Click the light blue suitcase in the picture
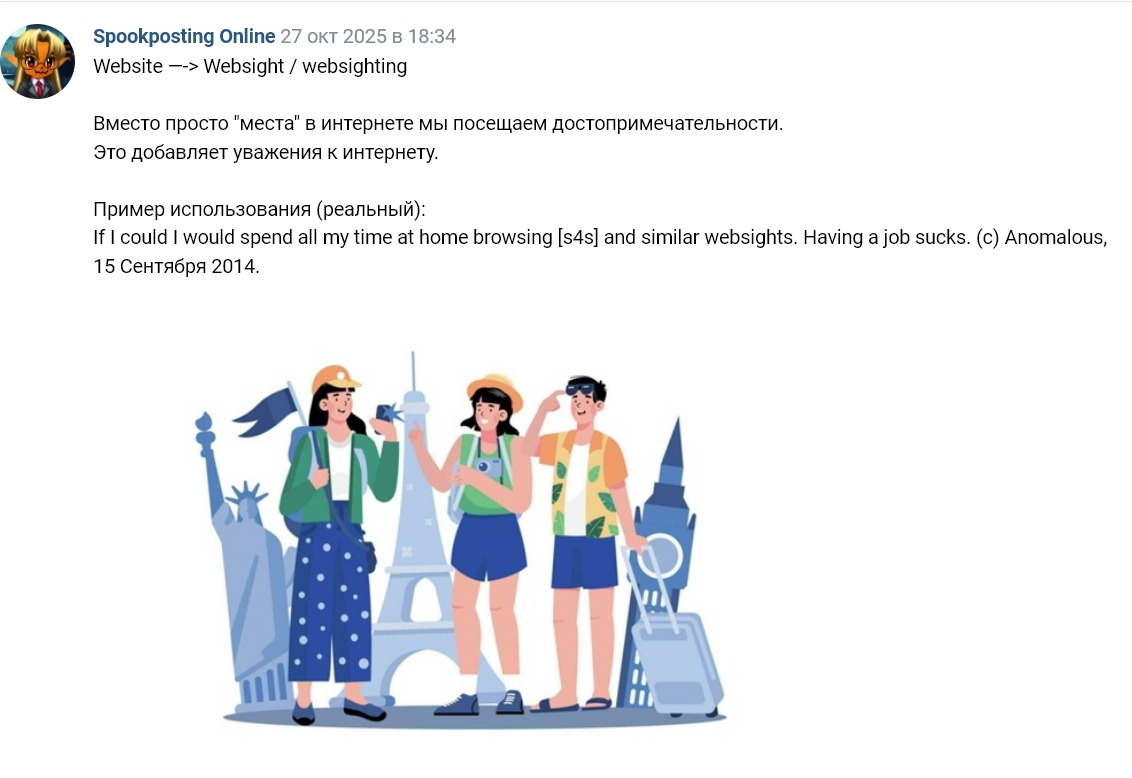1132x778 pixels. point(678,660)
